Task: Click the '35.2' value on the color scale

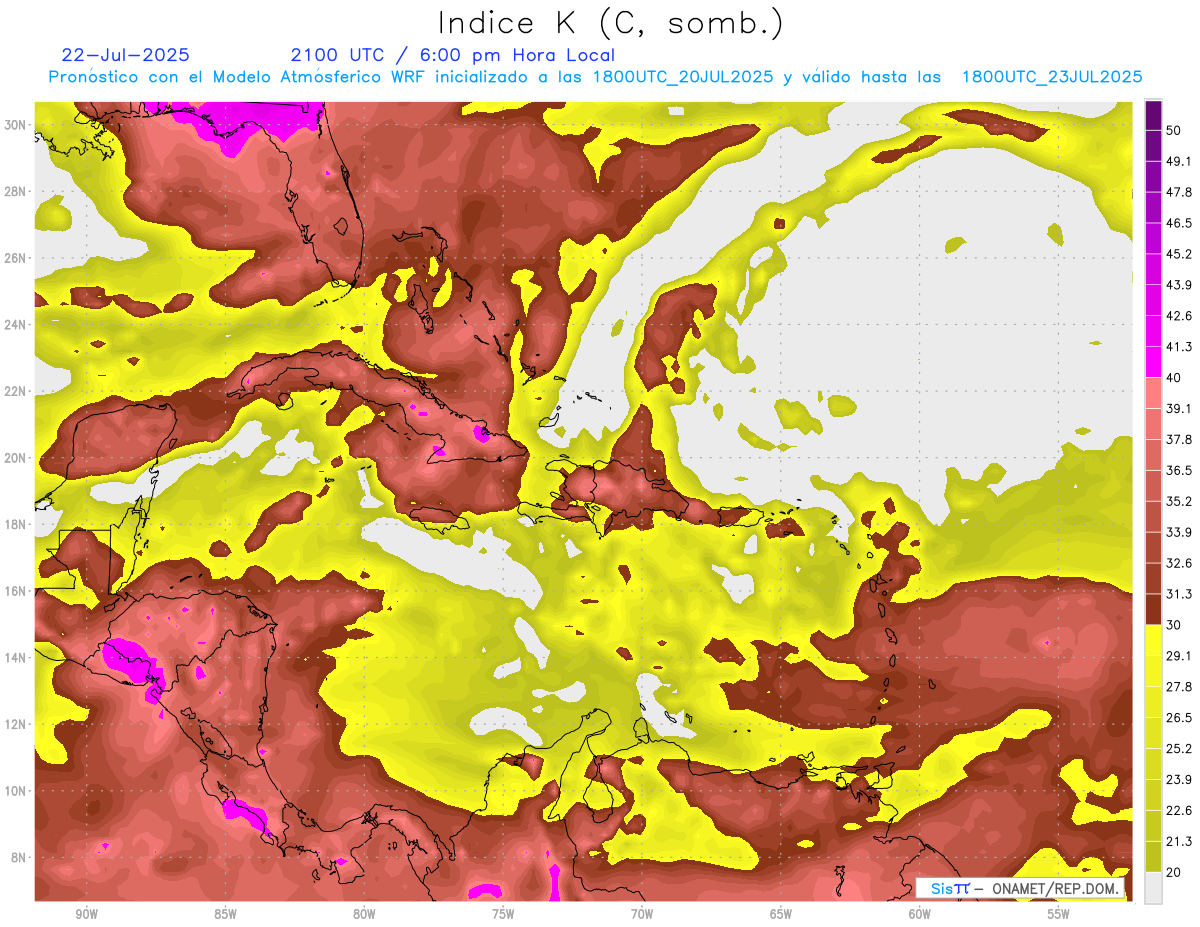Action: (1180, 501)
